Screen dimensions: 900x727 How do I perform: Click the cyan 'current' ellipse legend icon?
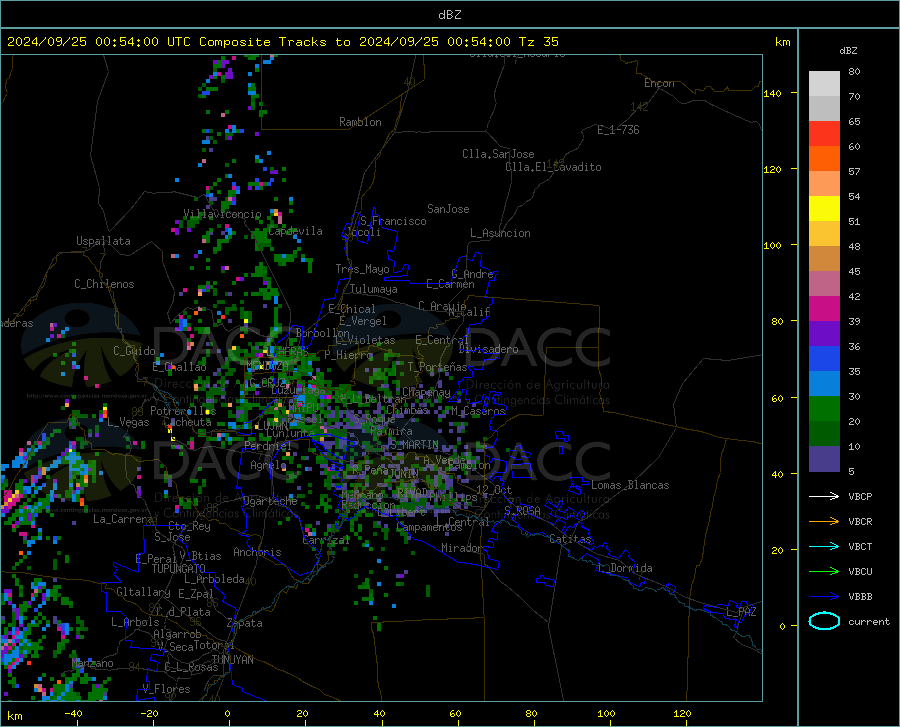click(824, 621)
